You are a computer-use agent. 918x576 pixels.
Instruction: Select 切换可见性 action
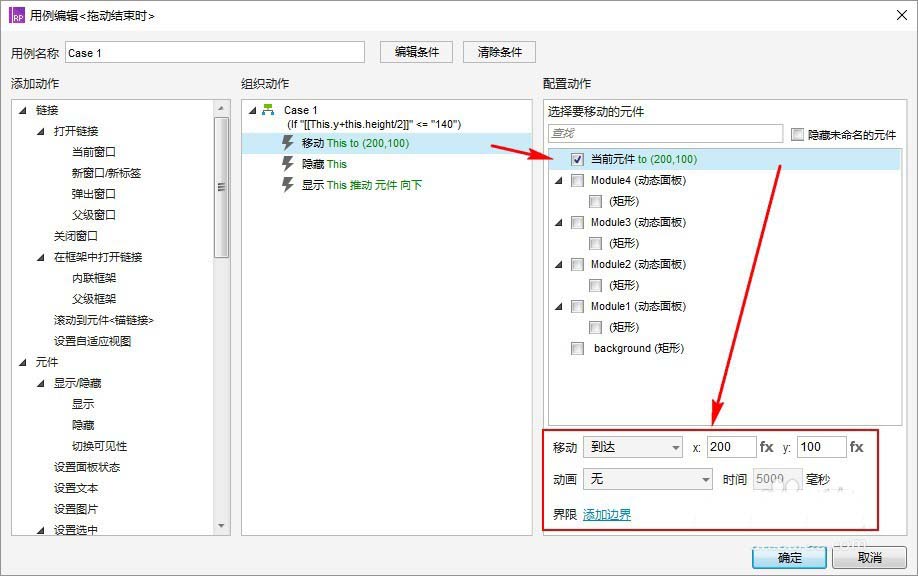pos(100,446)
